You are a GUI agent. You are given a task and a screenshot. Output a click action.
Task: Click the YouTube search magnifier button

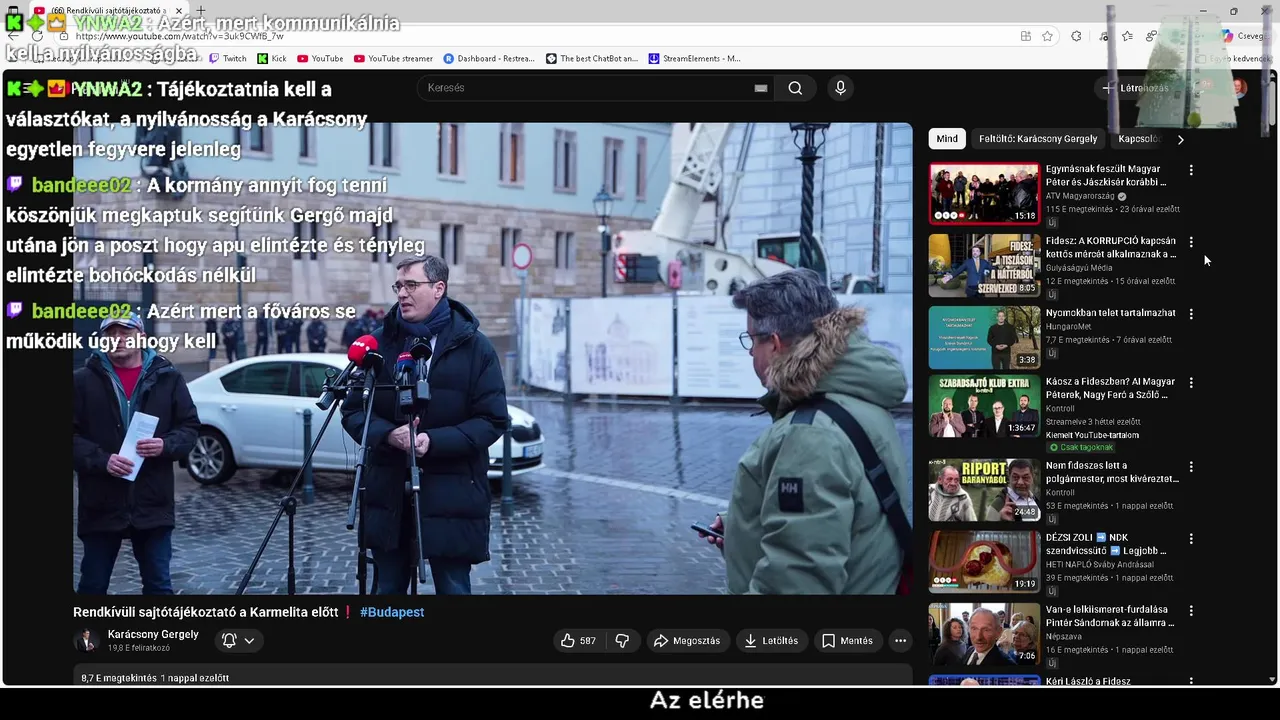pos(795,88)
